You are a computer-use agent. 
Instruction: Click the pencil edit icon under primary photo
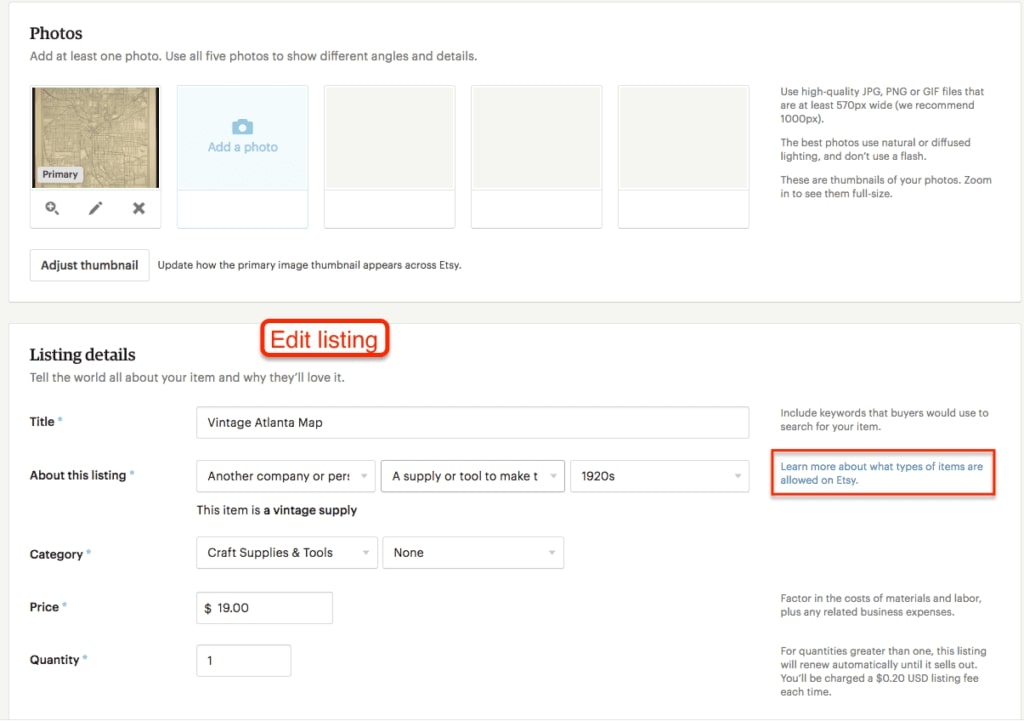click(x=95, y=208)
